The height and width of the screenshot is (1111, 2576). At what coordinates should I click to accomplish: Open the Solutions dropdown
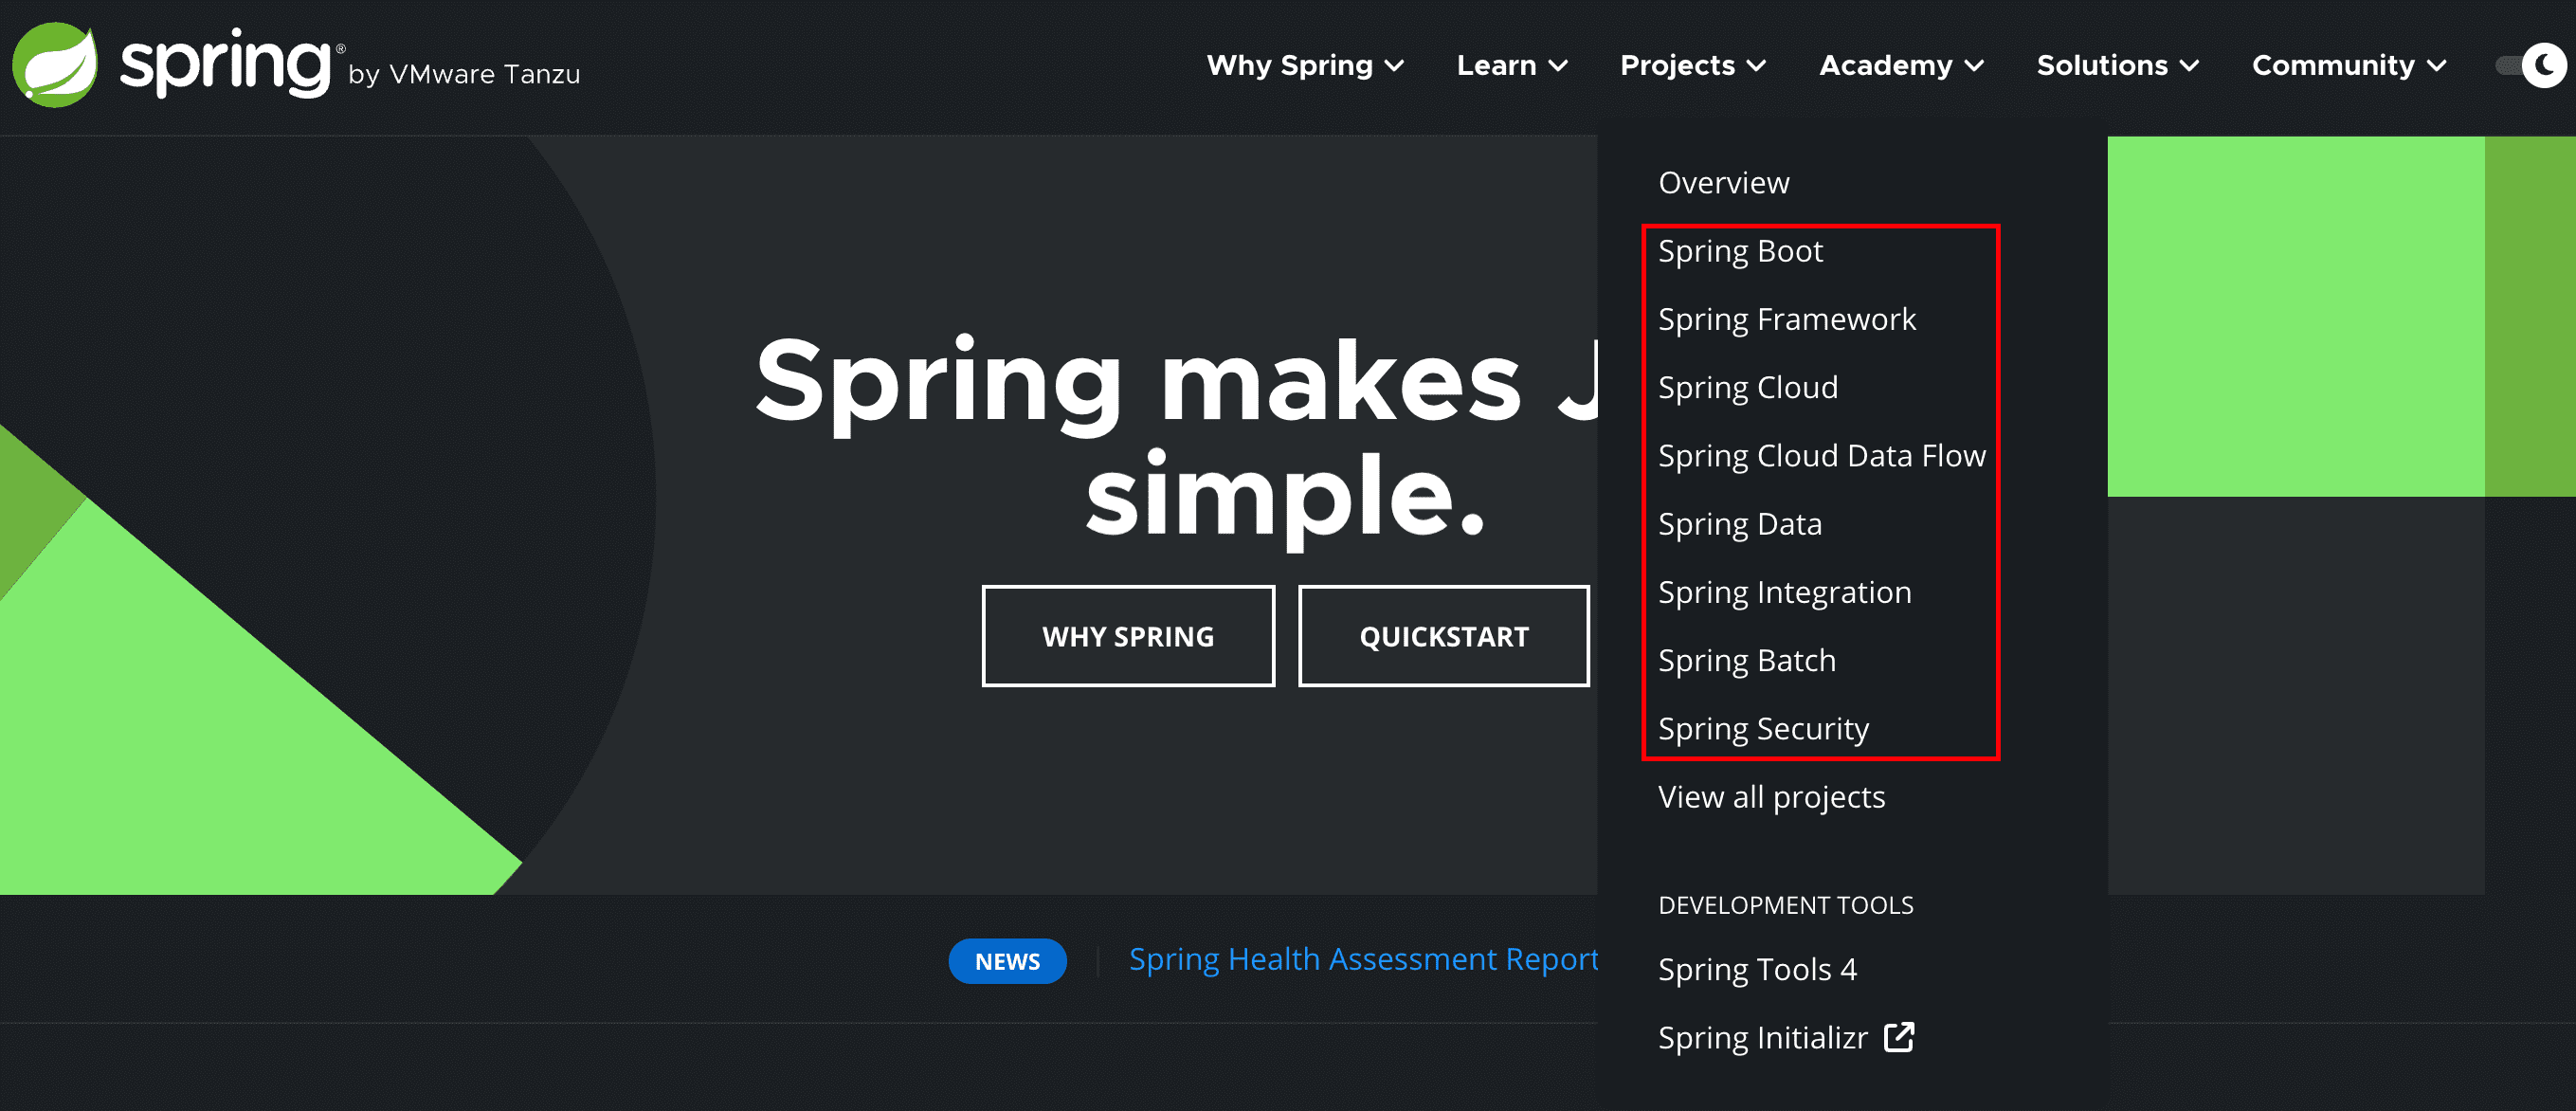point(2118,66)
